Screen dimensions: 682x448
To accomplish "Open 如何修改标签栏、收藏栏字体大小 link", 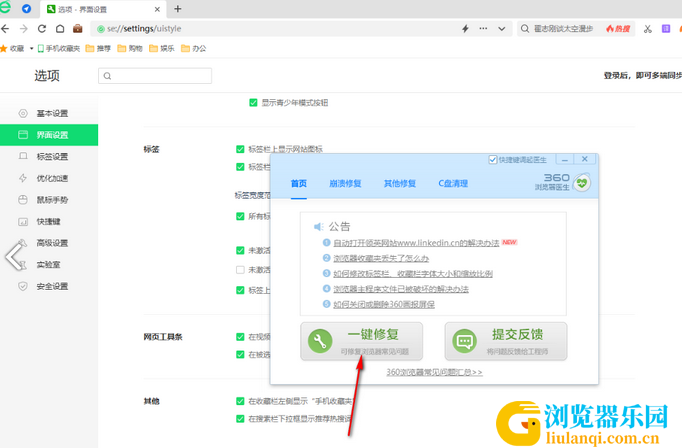I will pos(413,274).
